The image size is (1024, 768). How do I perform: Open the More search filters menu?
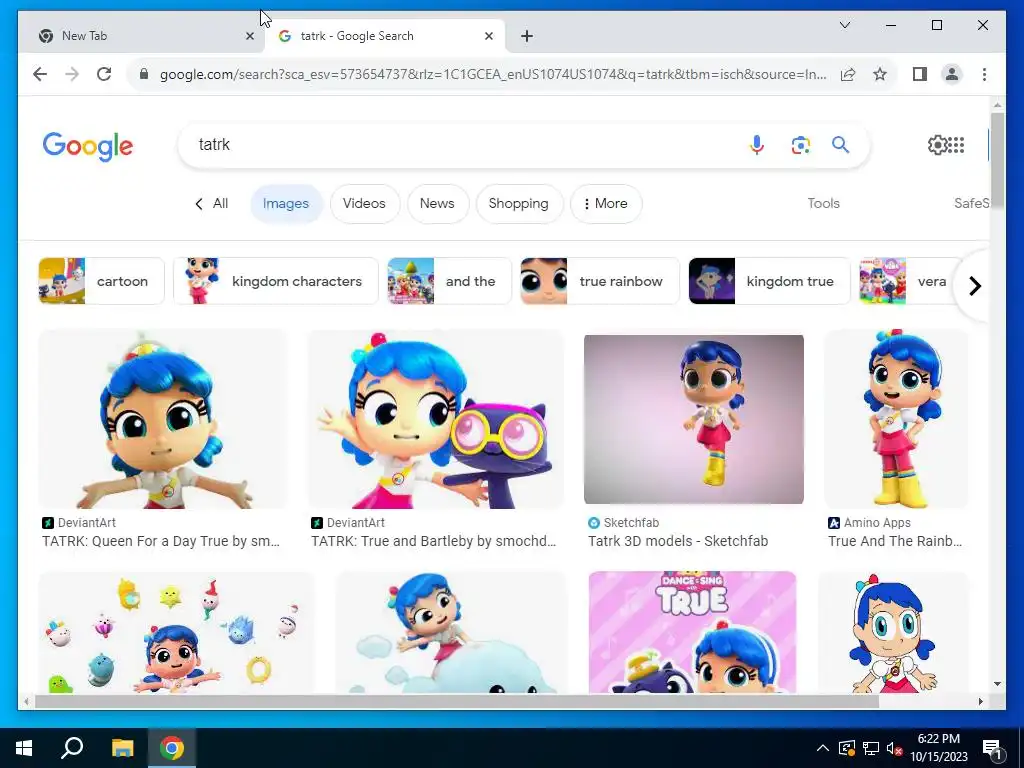coord(606,203)
